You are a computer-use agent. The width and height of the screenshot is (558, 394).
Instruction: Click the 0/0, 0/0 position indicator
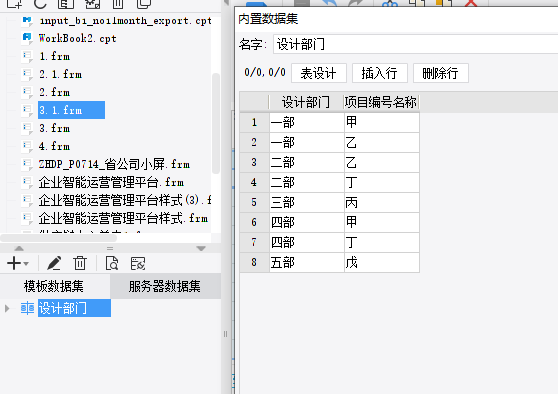tap(265, 73)
